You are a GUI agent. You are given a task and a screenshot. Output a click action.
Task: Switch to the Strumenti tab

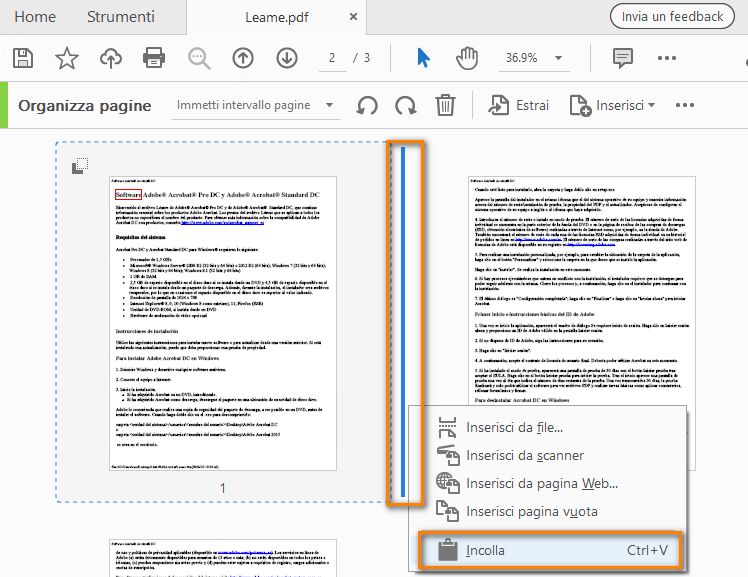pos(121,17)
